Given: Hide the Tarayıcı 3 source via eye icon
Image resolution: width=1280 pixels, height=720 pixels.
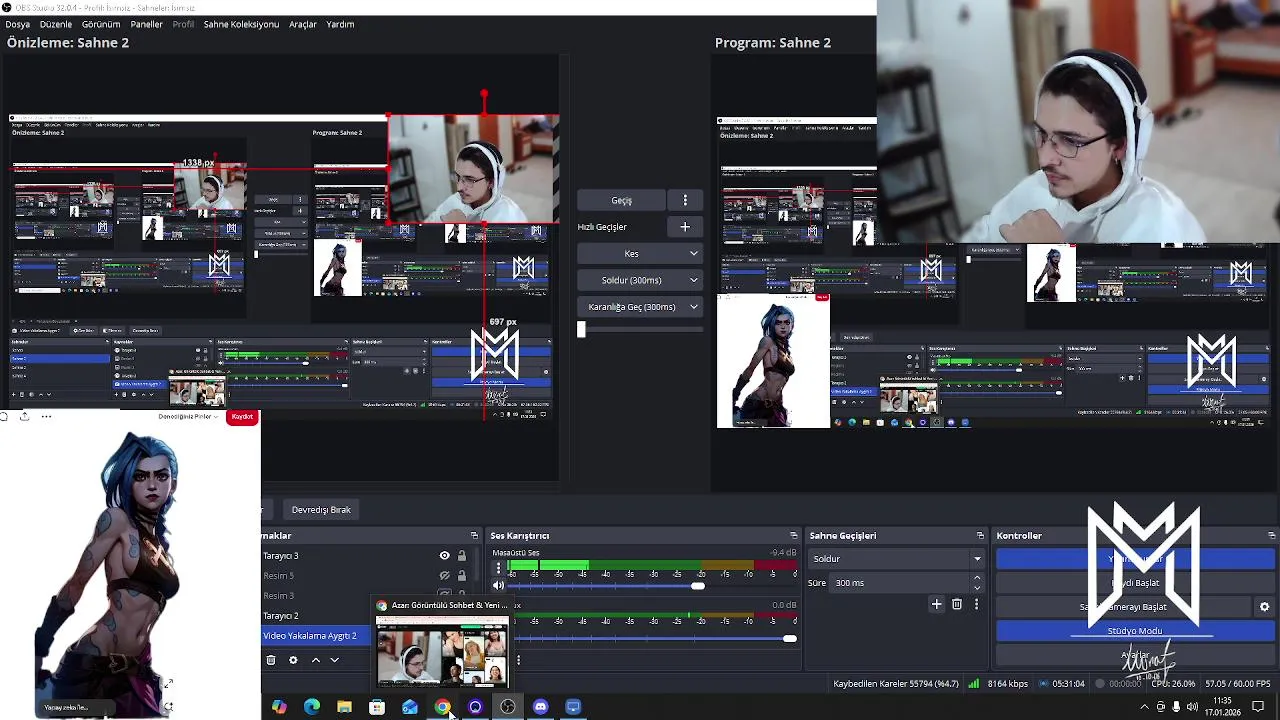Looking at the screenshot, I should click(x=444, y=556).
